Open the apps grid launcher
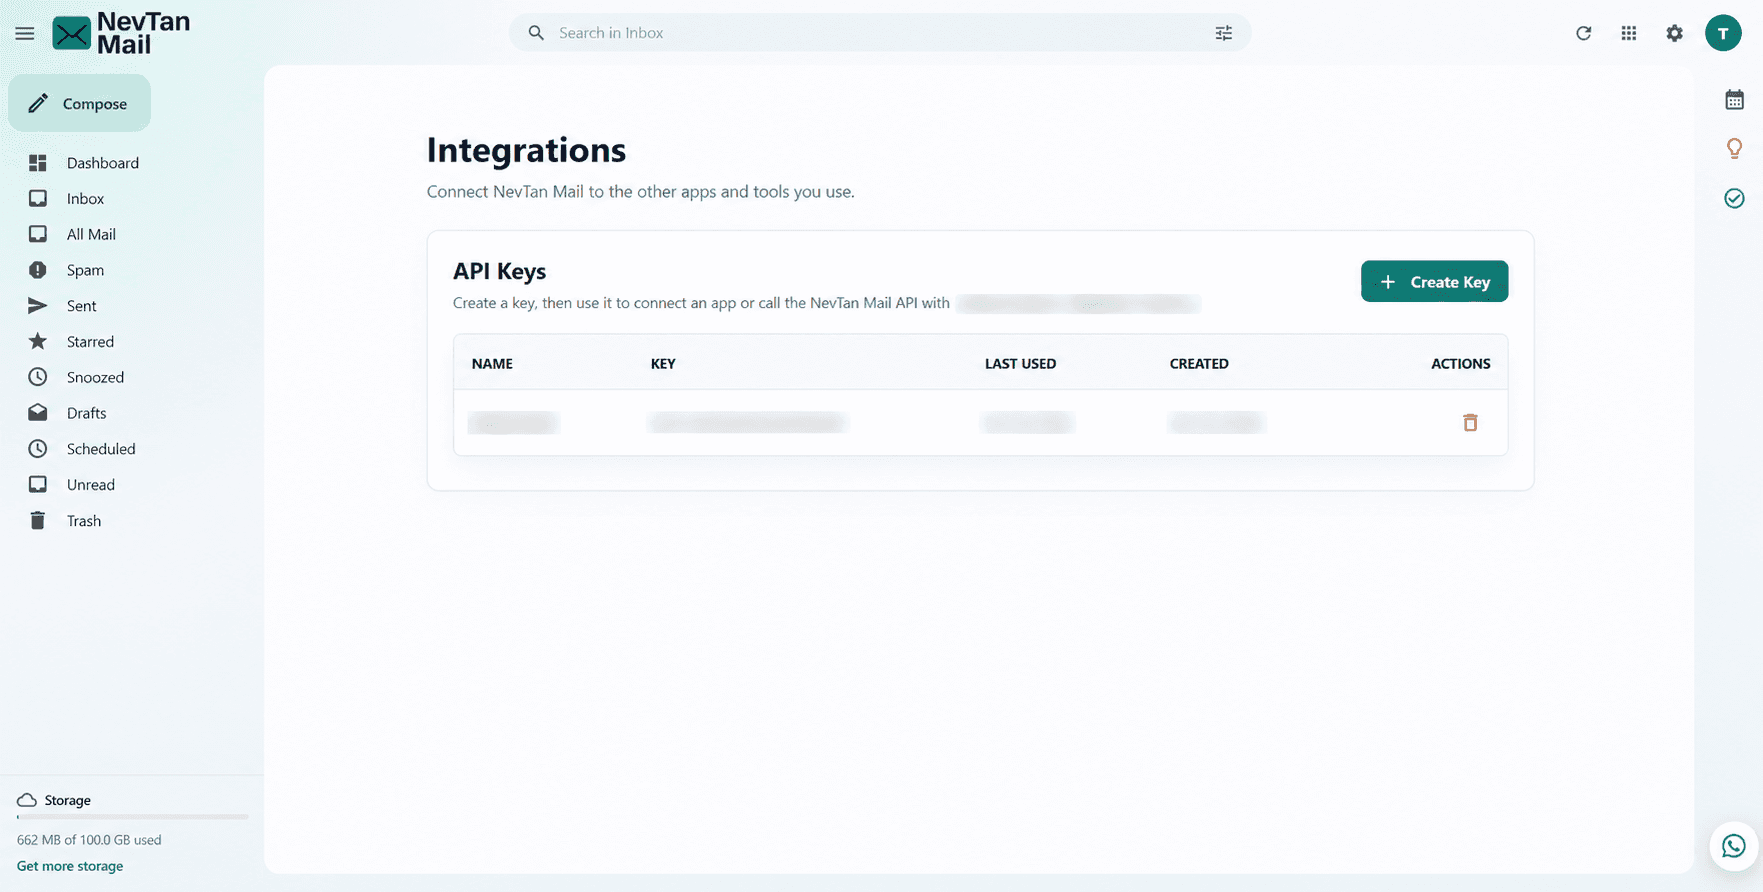Screen dimensions: 1763x892 [1629, 33]
